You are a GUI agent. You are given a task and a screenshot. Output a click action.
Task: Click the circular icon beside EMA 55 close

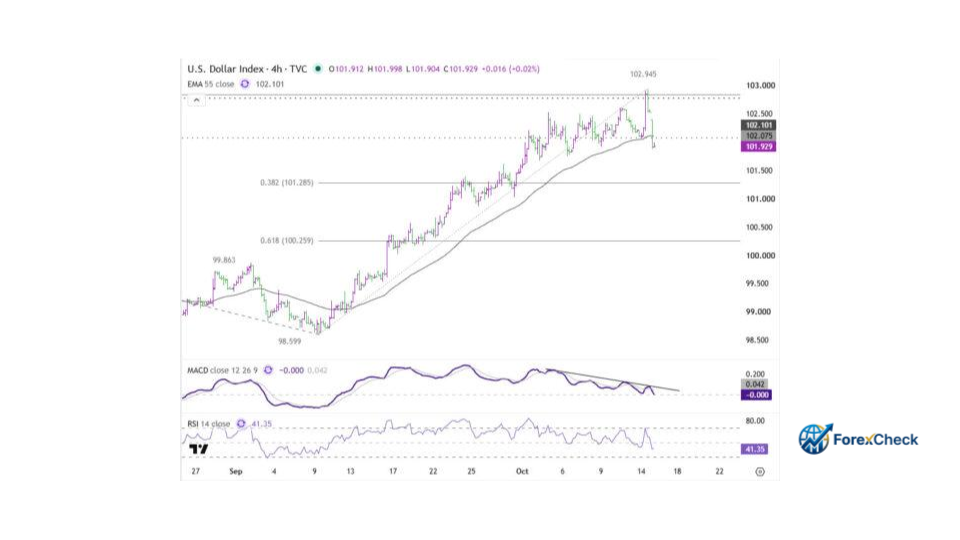[x=245, y=84]
